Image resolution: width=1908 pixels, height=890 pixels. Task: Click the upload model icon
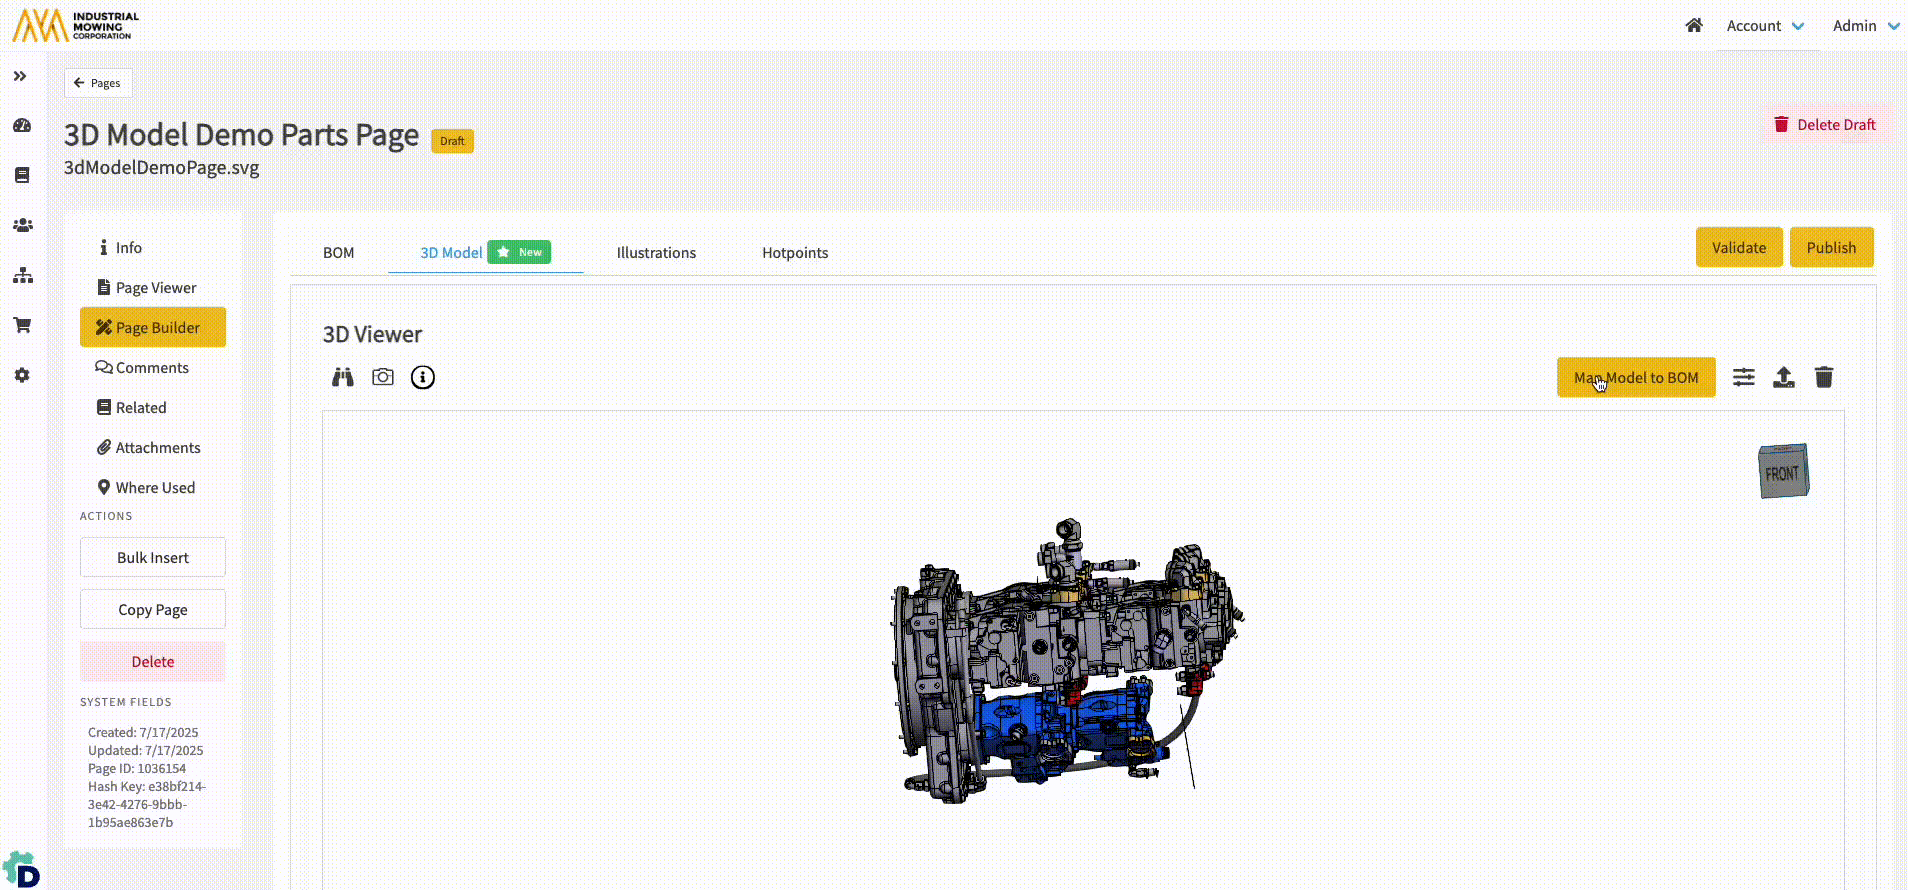pyautogui.click(x=1784, y=377)
